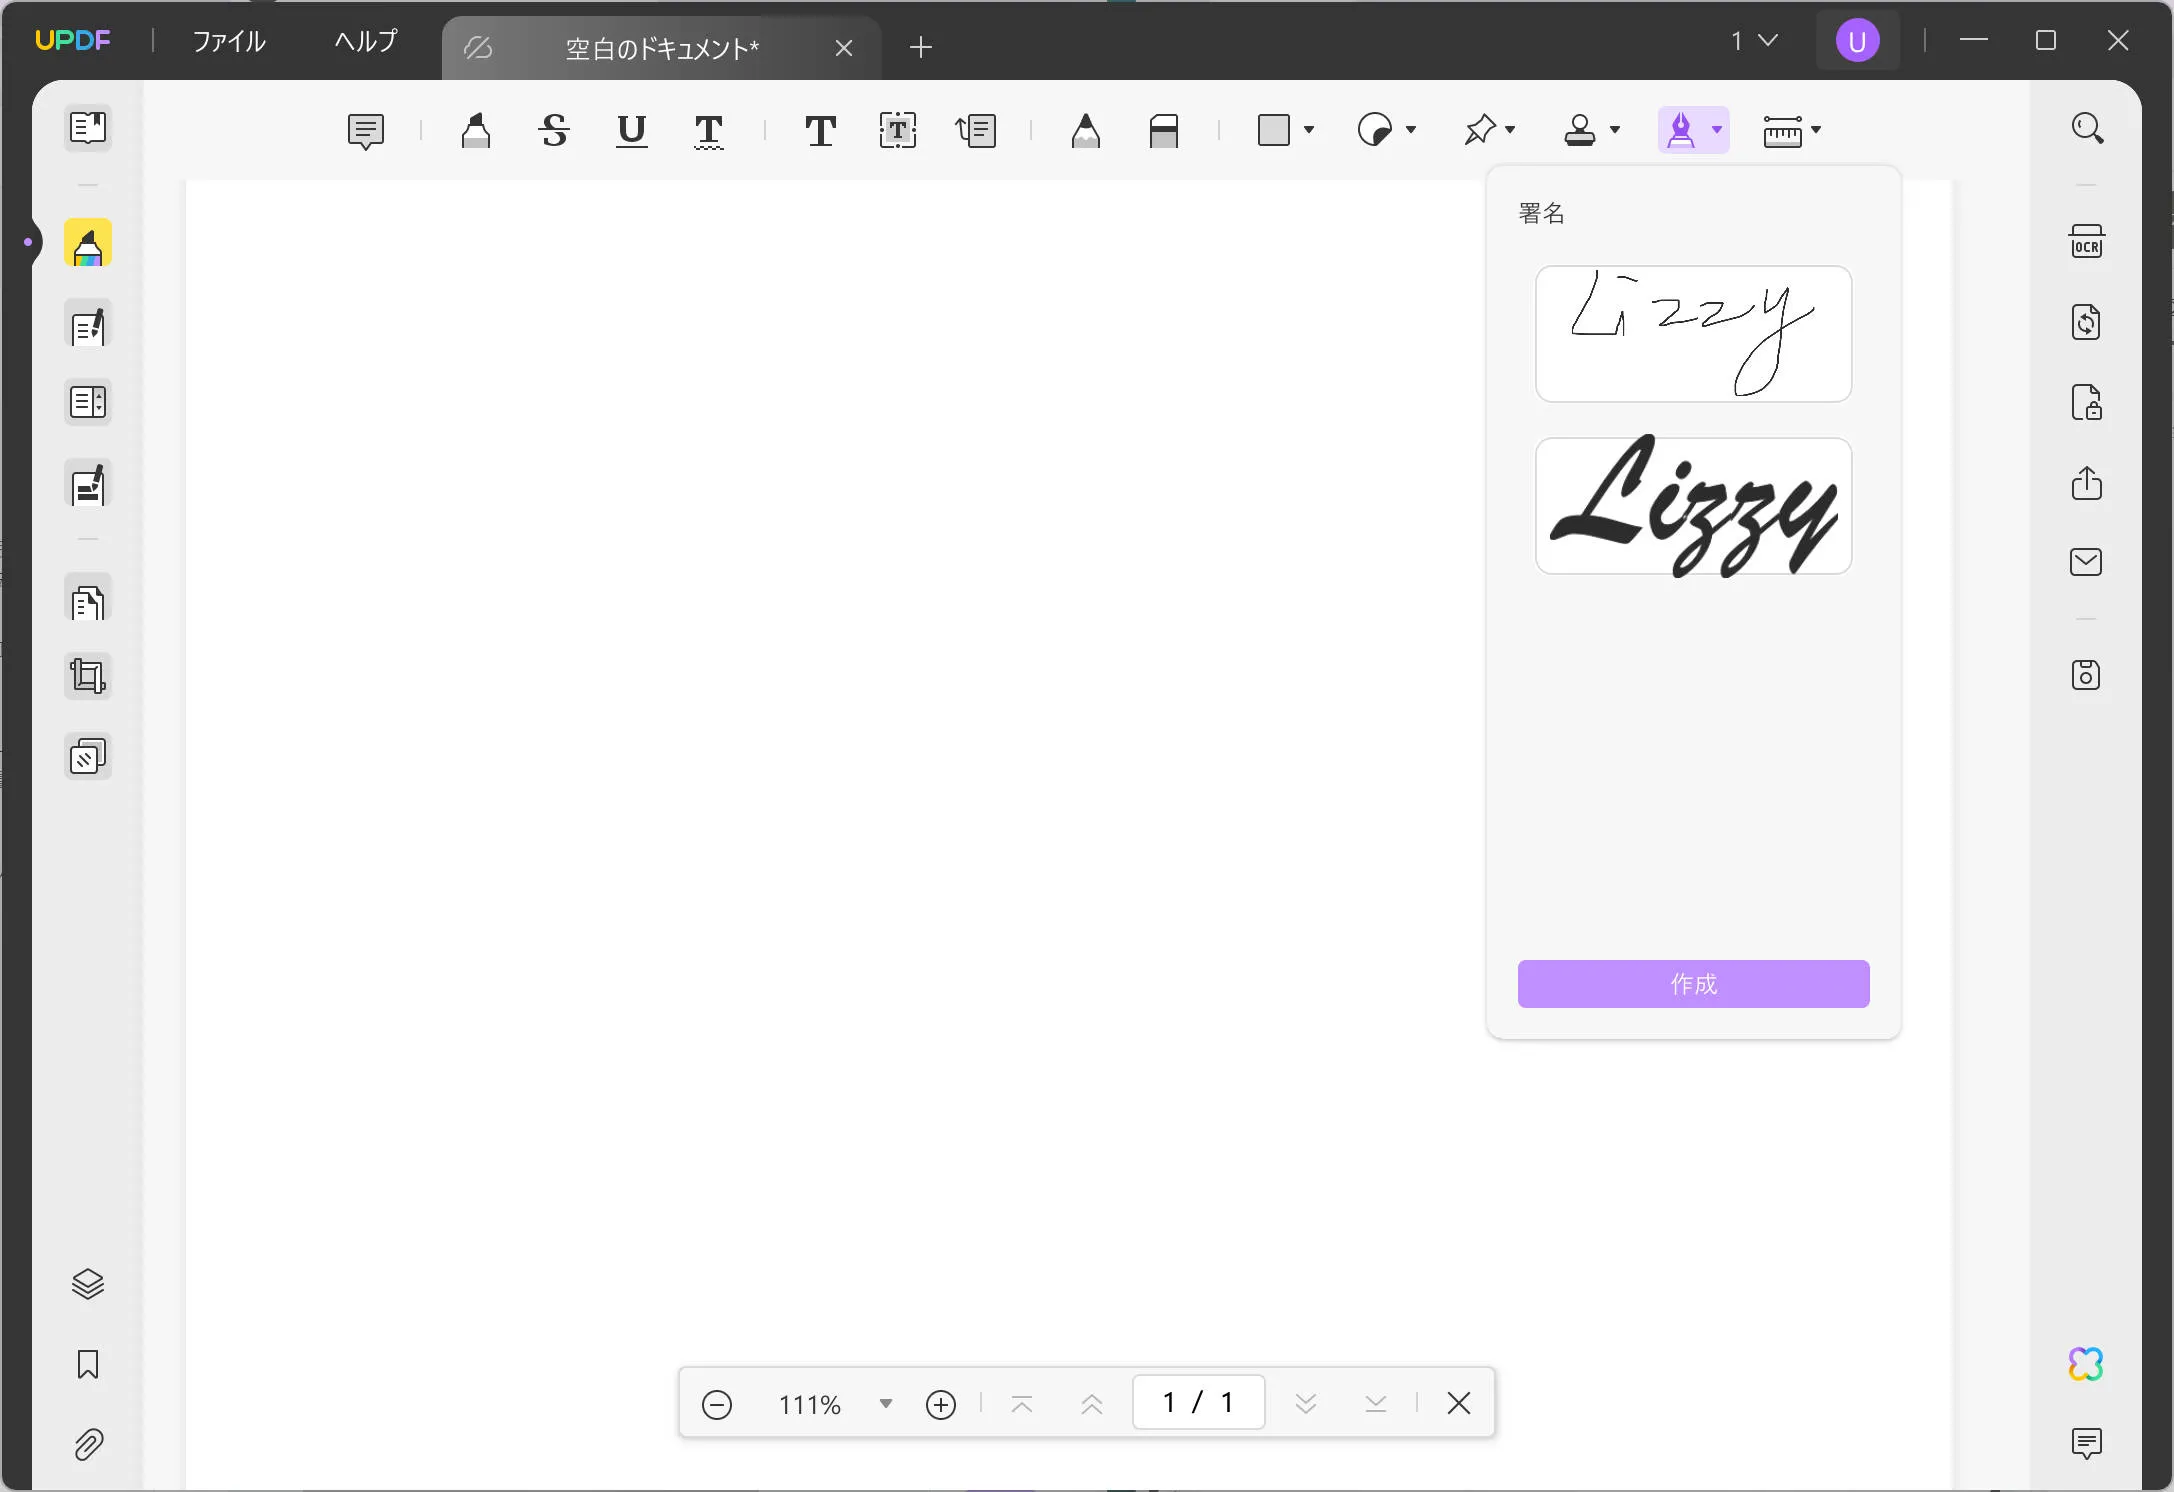2174x1492 pixels.
Task: Select the stamp tool icon
Action: (1580, 130)
